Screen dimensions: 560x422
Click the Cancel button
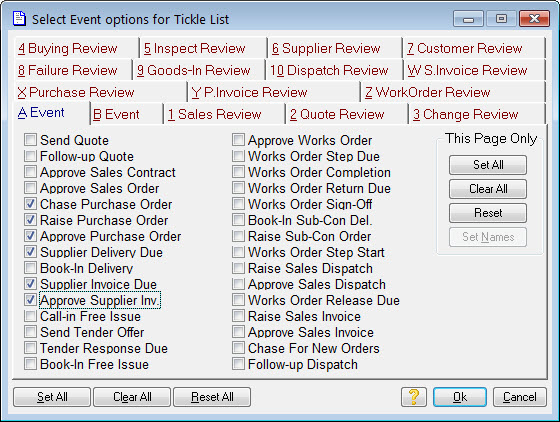[520, 397]
